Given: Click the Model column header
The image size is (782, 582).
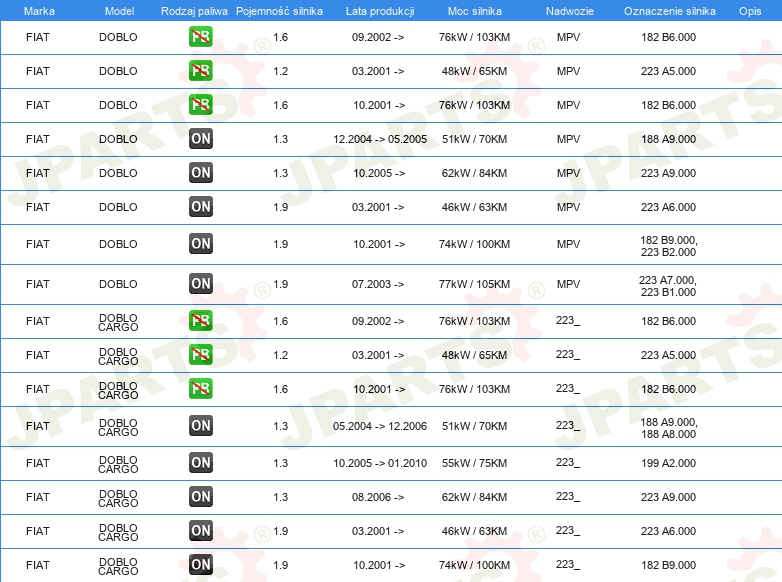Looking at the screenshot, I should [119, 11].
